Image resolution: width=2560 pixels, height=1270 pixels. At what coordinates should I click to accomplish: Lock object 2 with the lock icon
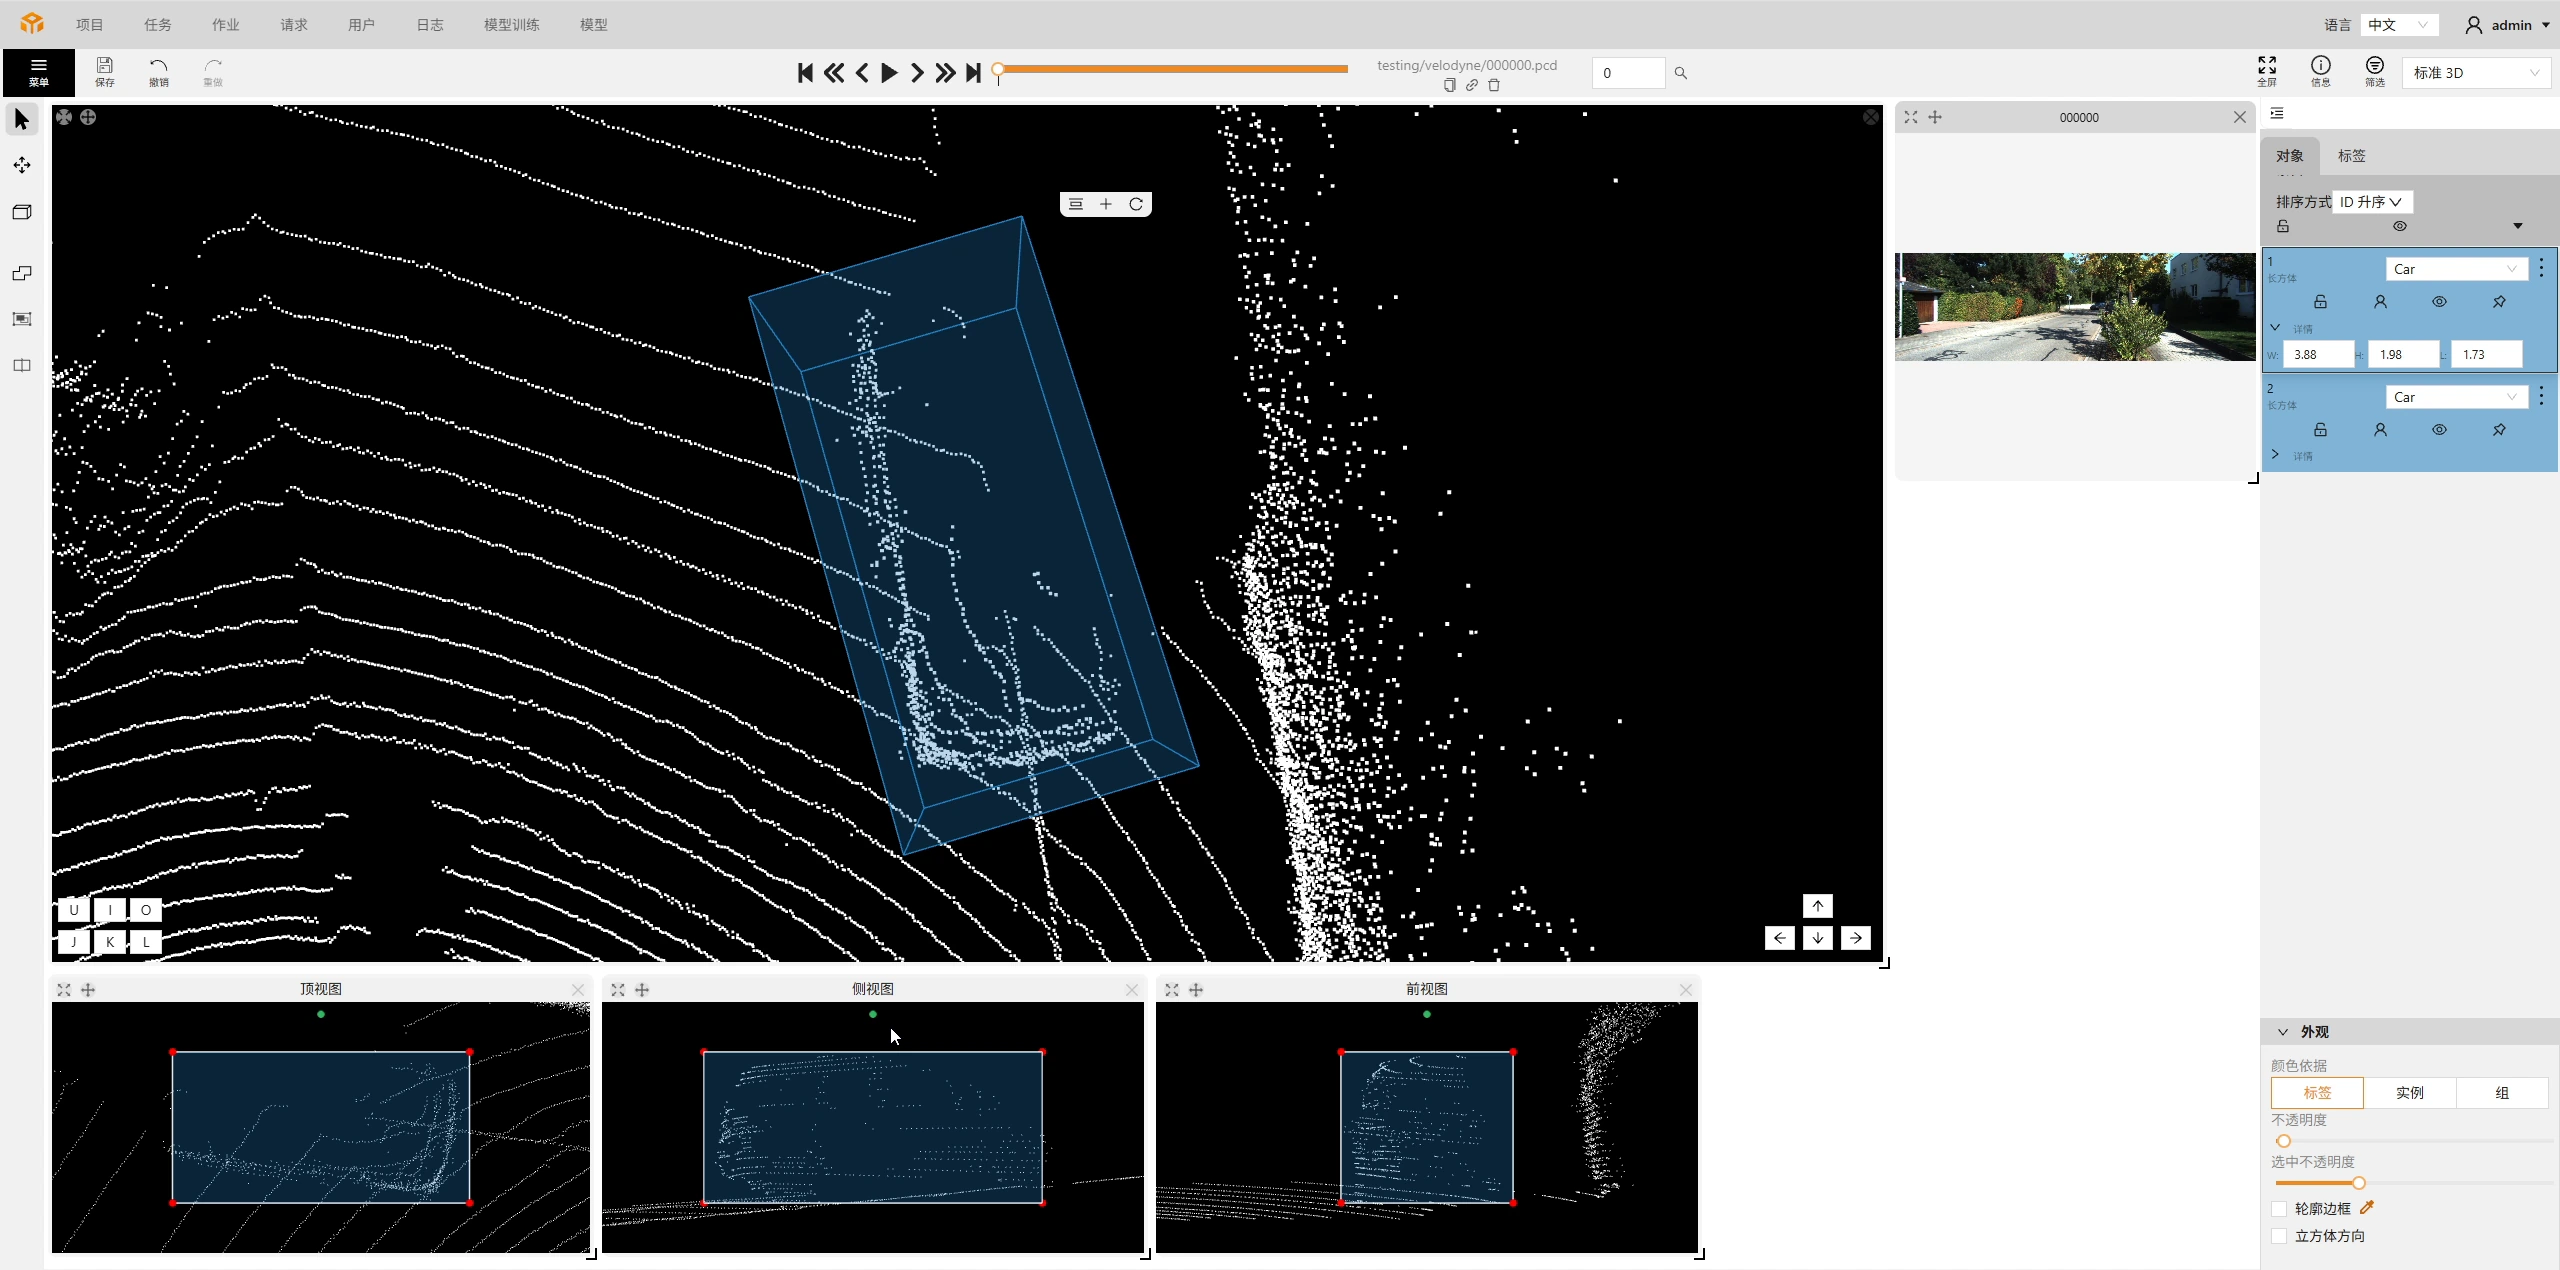2321,430
